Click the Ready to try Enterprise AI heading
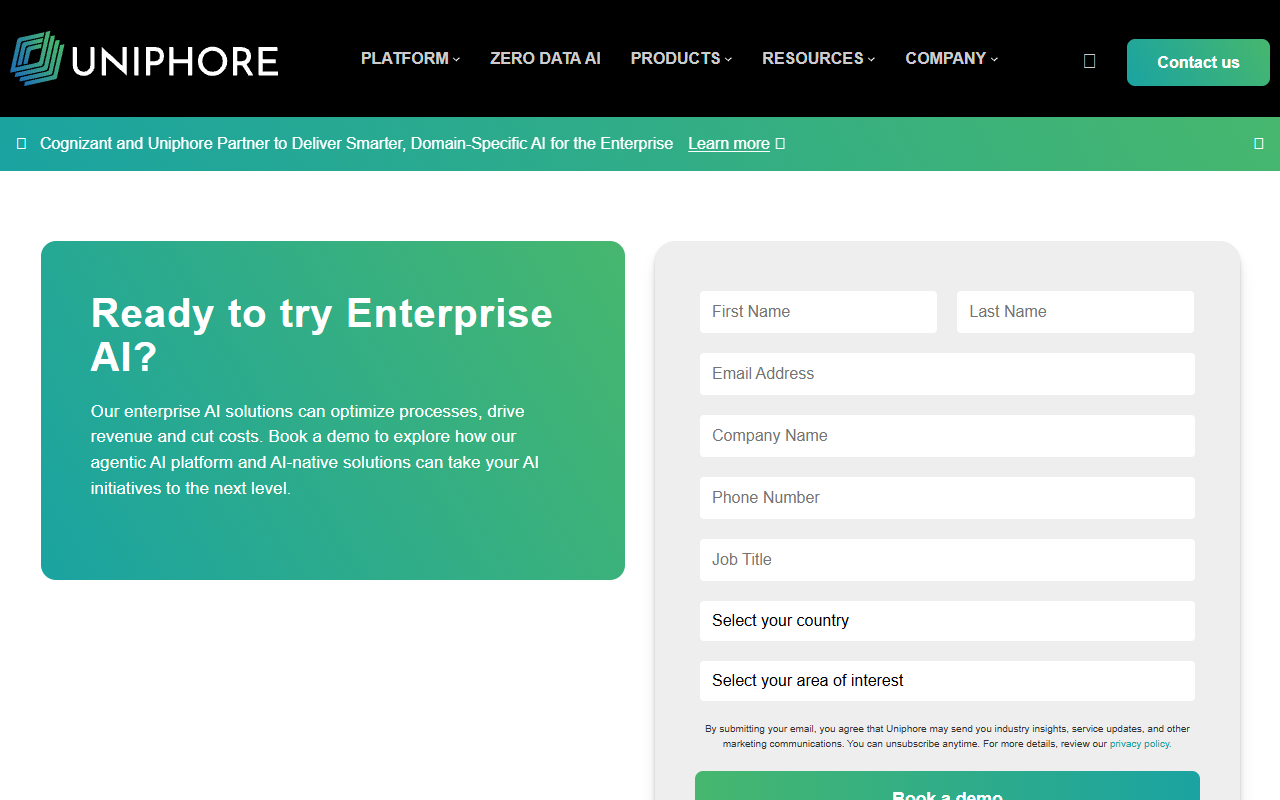 point(321,334)
